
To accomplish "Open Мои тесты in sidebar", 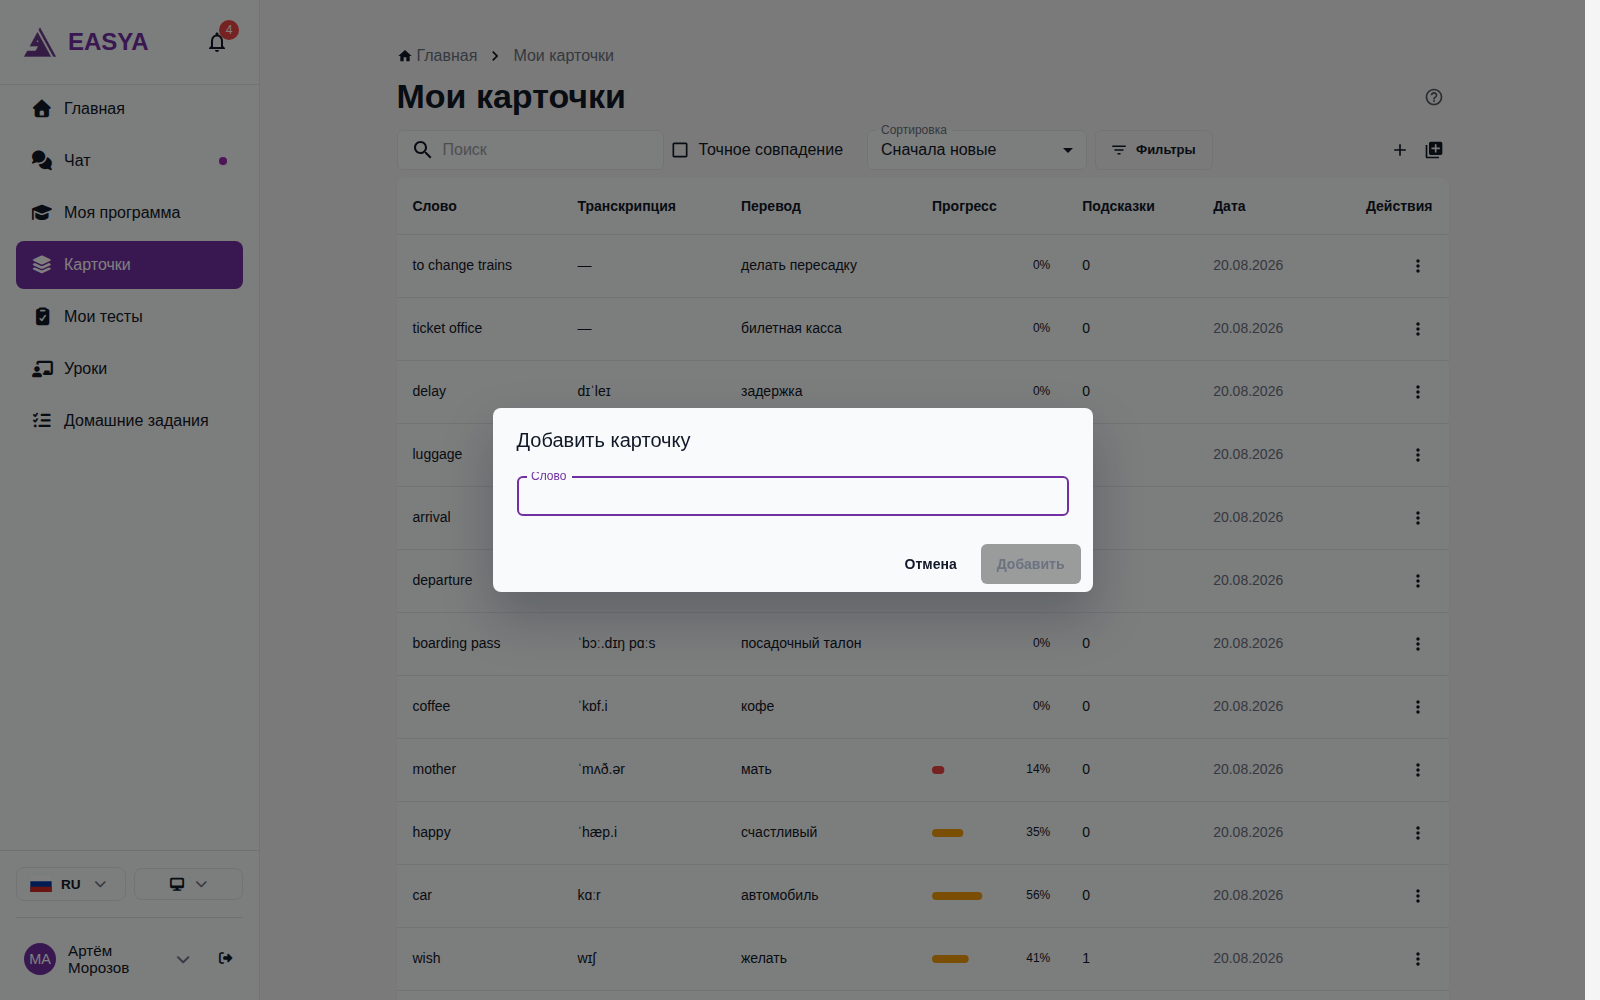I will (x=129, y=317).
